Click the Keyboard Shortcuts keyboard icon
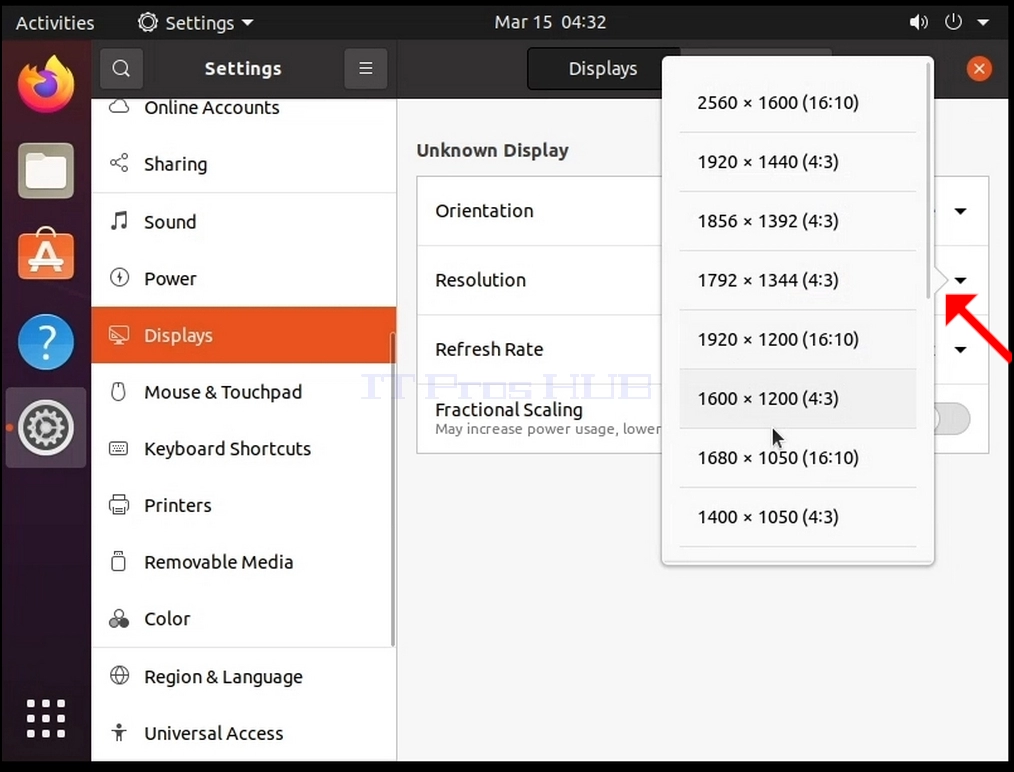The height and width of the screenshot is (772, 1014). click(x=118, y=448)
